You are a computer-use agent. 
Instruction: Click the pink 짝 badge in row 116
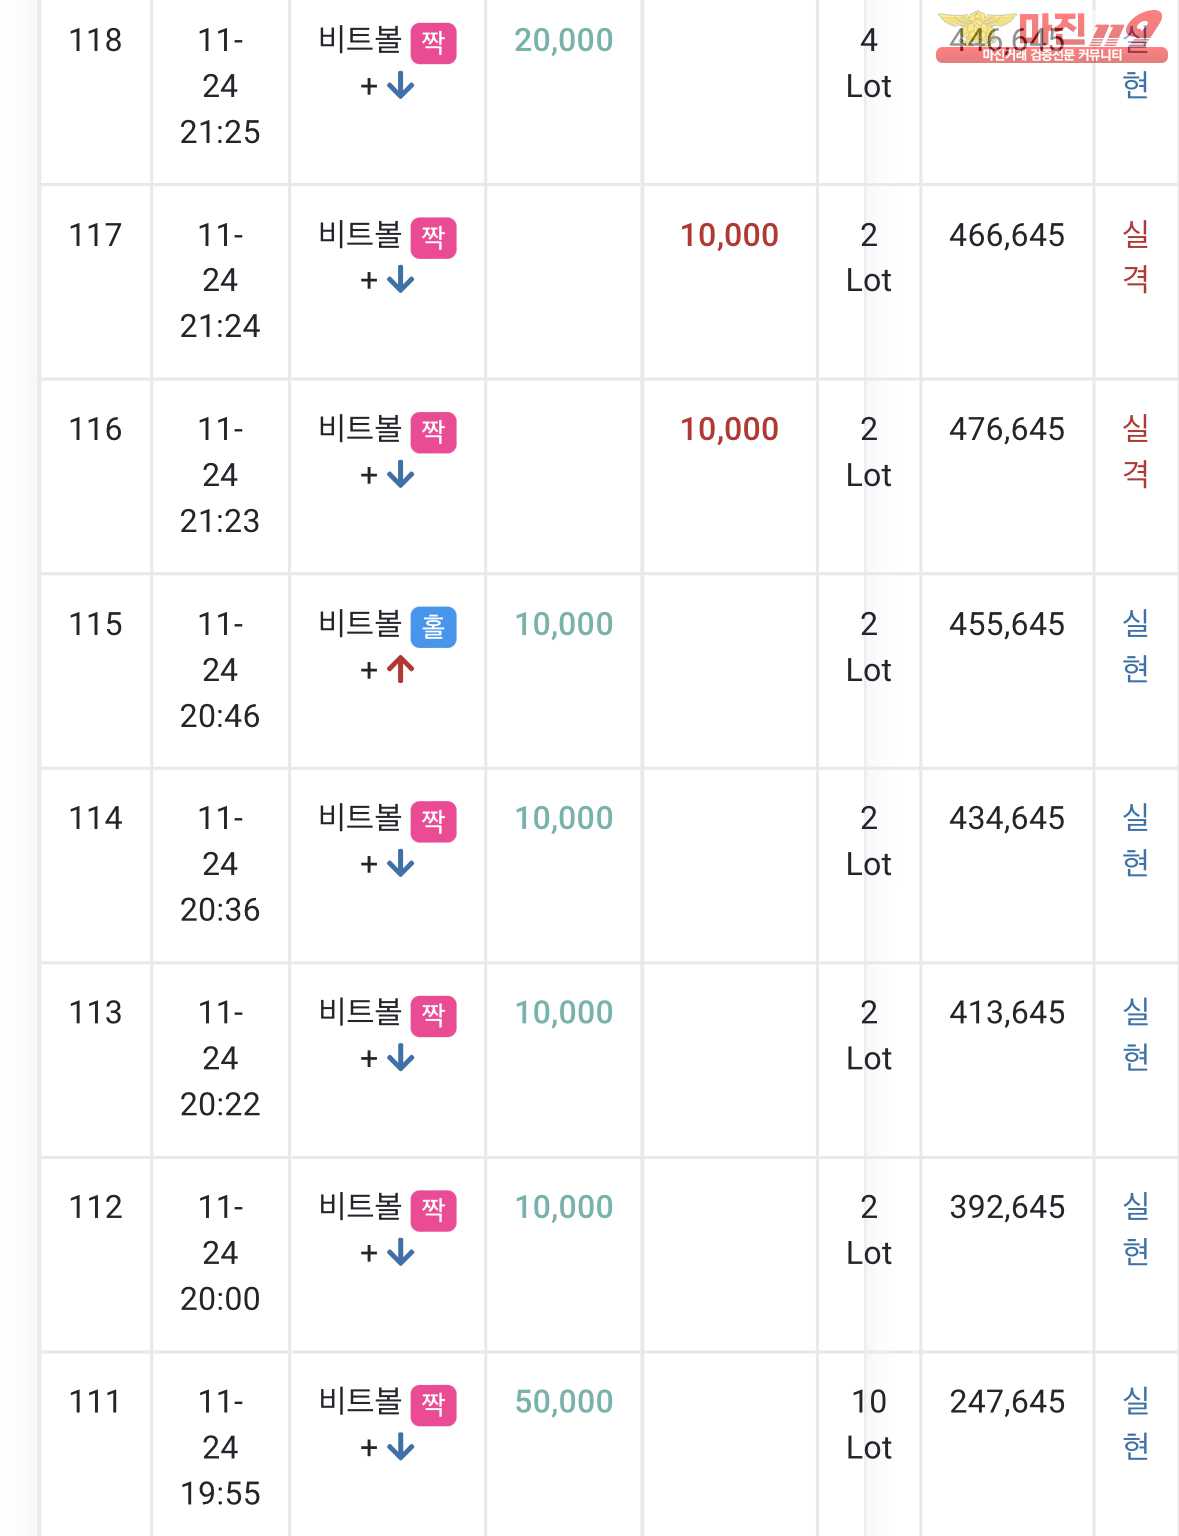[433, 432]
